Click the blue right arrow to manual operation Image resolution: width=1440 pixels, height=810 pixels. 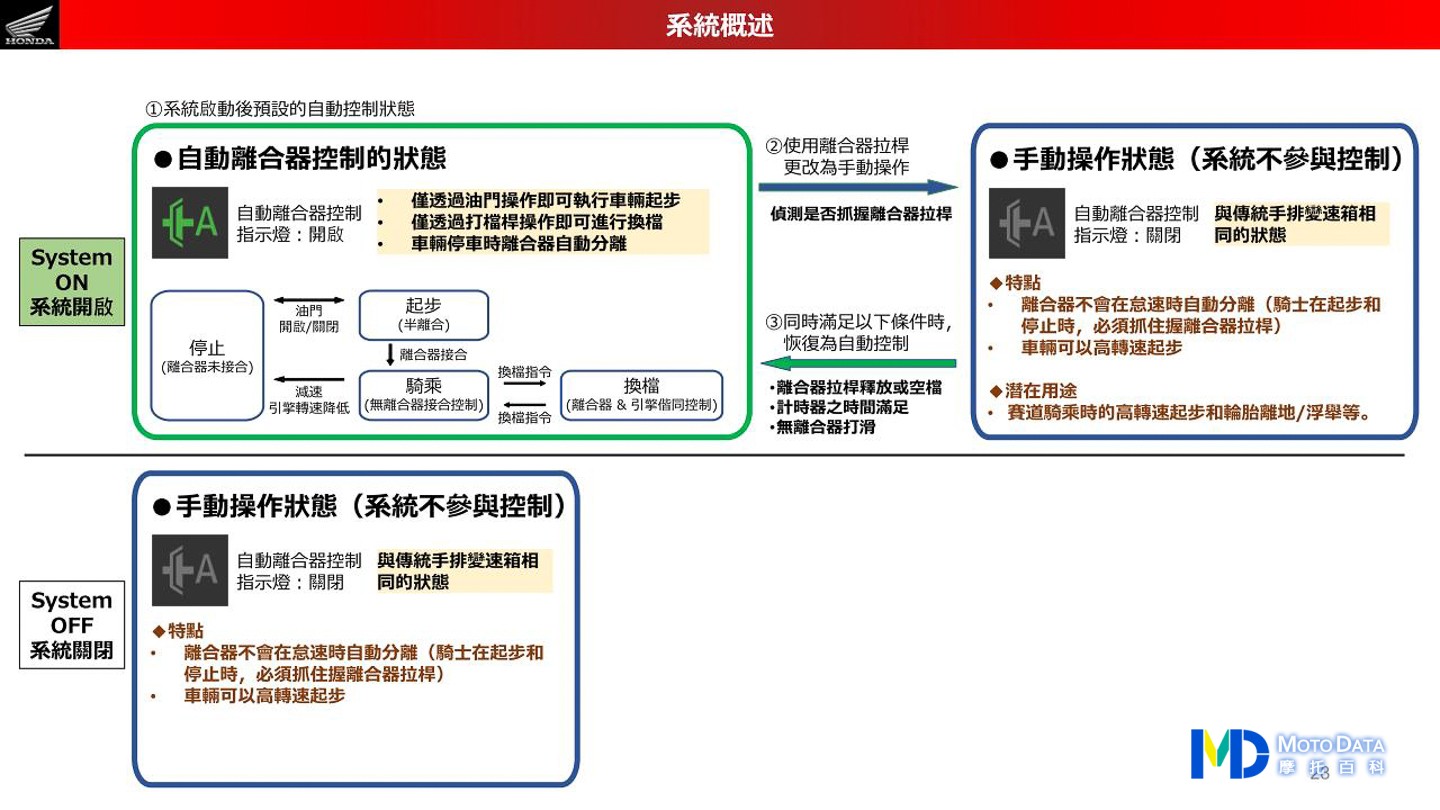pyautogui.click(x=857, y=187)
